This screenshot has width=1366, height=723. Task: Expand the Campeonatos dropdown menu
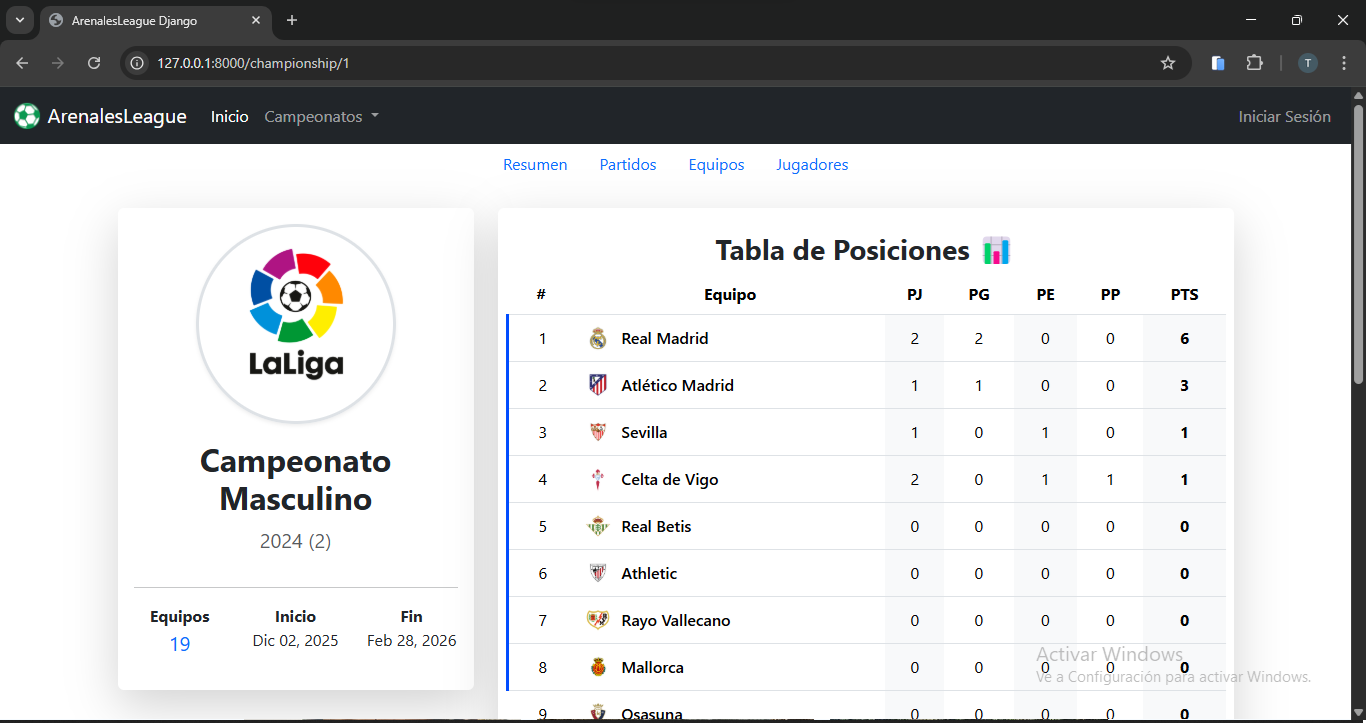(x=322, y=117)
